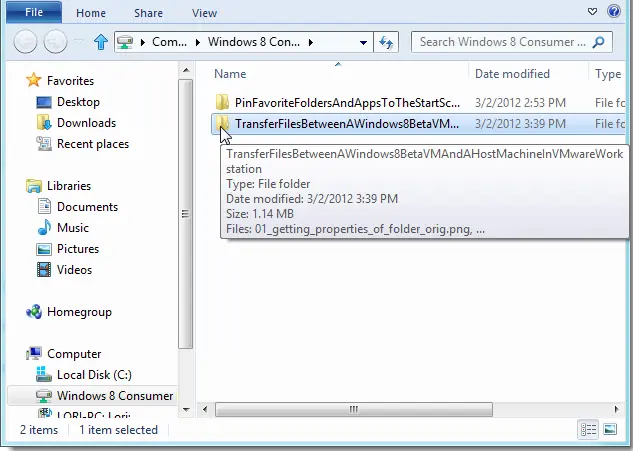The image size is (633, 451).
Task: Open Computer in navigation pane
Action: pos(74,354)
